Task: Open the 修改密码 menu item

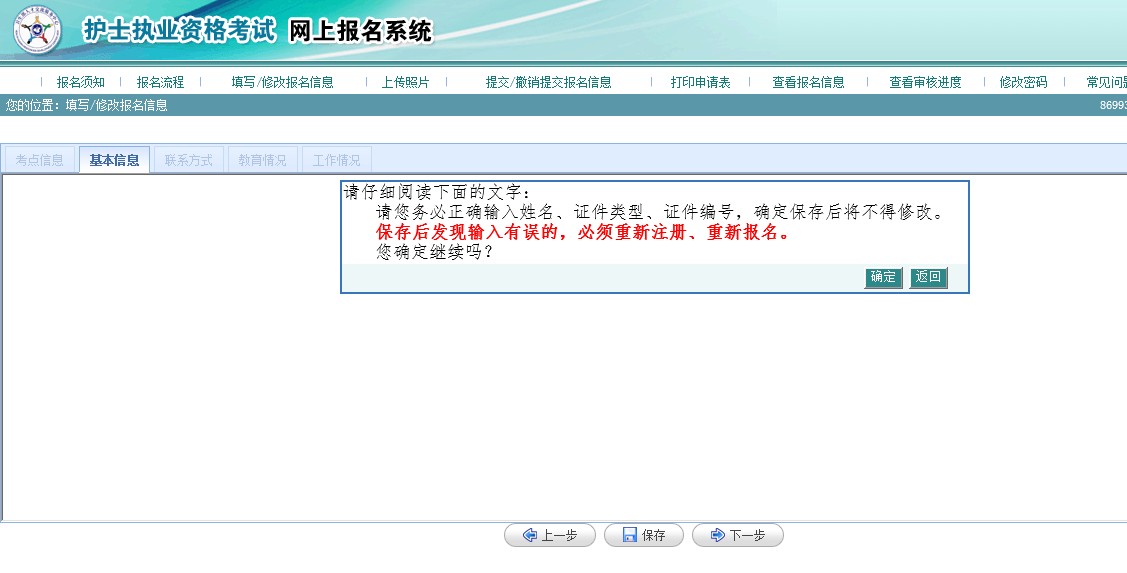Action: point(1023,82)
